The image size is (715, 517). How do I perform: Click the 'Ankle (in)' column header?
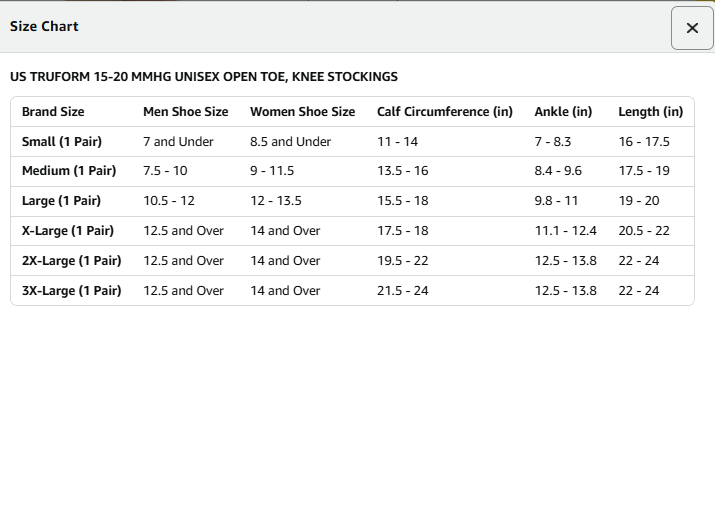(563, 112)
